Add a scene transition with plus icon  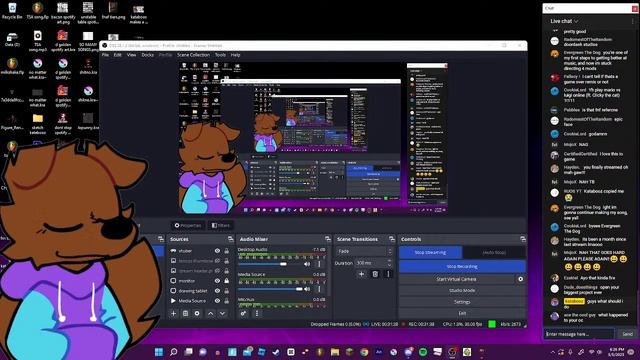point(361,274)
